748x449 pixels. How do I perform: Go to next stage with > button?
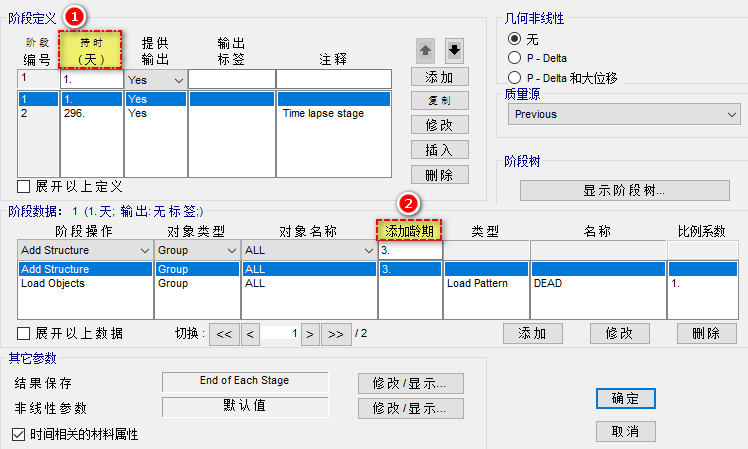coord(310,333)
